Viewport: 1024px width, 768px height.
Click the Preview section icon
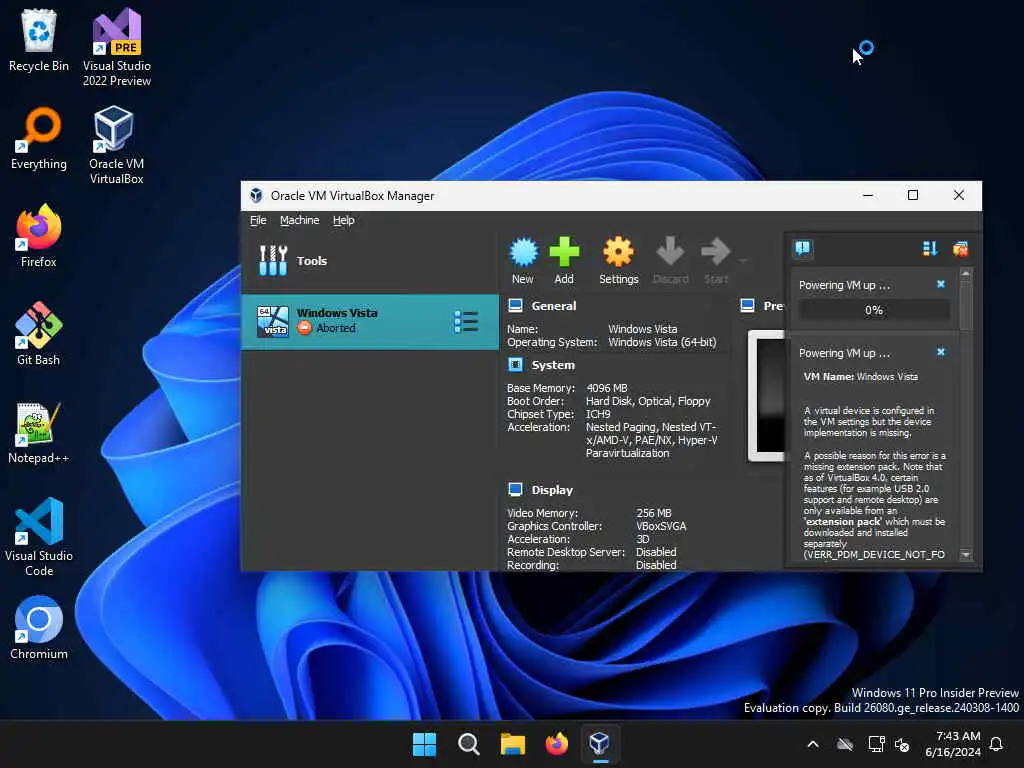point(748,305)
